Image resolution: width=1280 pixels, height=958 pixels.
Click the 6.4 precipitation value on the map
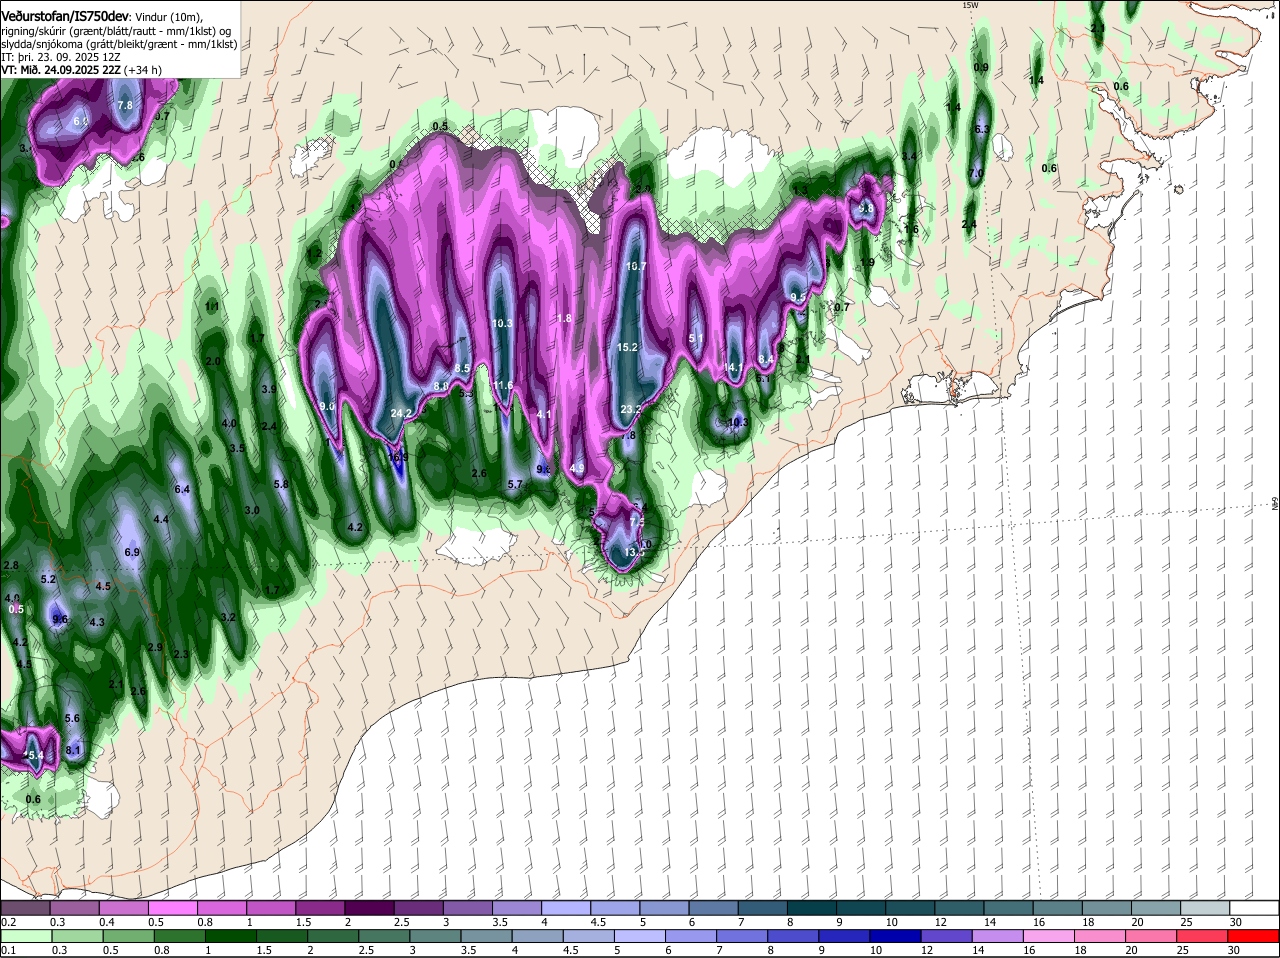pos(182,489)
